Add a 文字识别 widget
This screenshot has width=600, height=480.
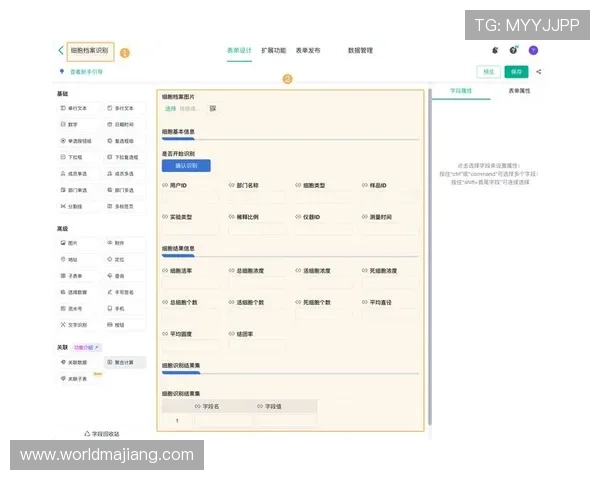click(x=78, y=325)
